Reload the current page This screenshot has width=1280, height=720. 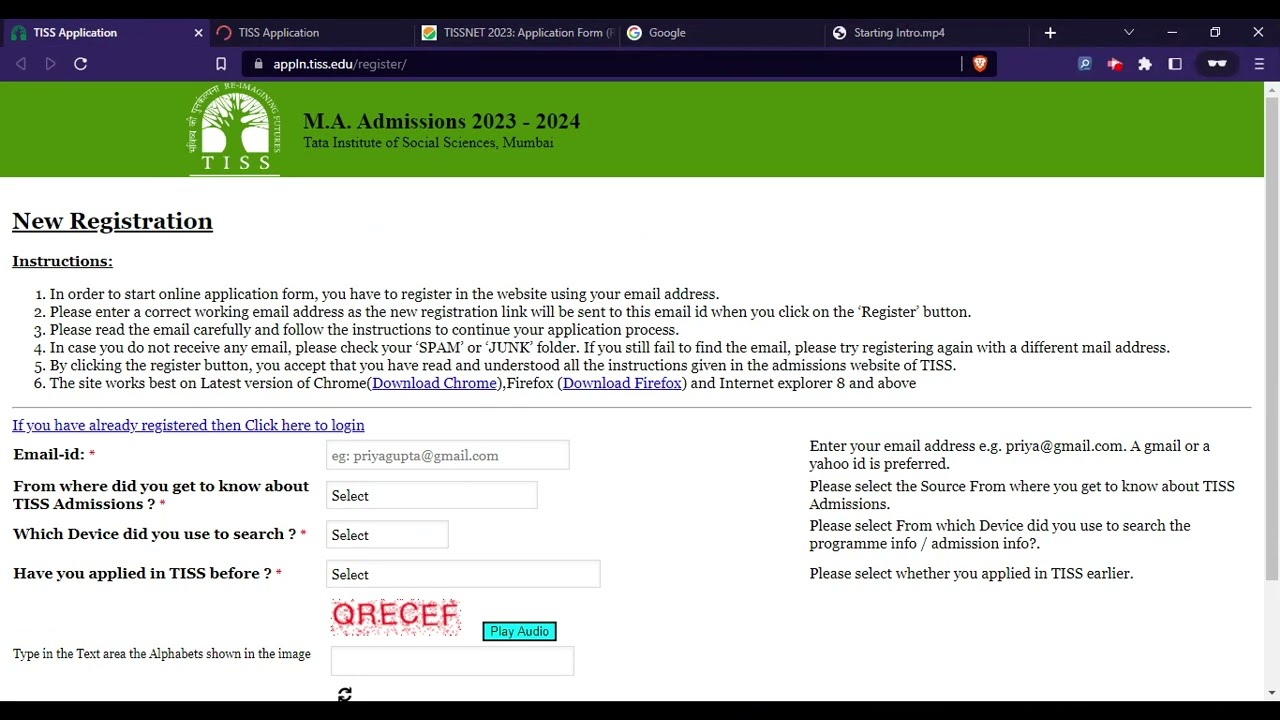pos(81,64)
